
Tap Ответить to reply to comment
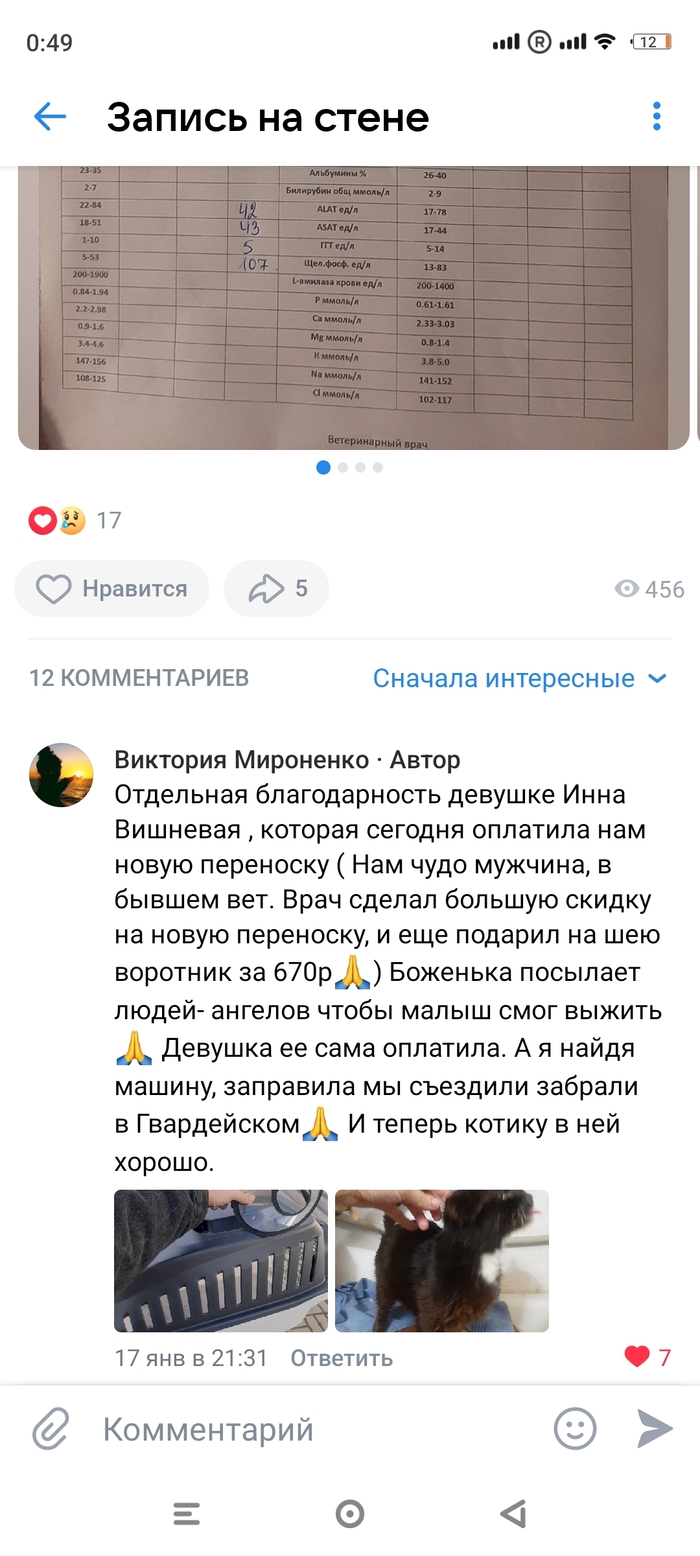341,1358
